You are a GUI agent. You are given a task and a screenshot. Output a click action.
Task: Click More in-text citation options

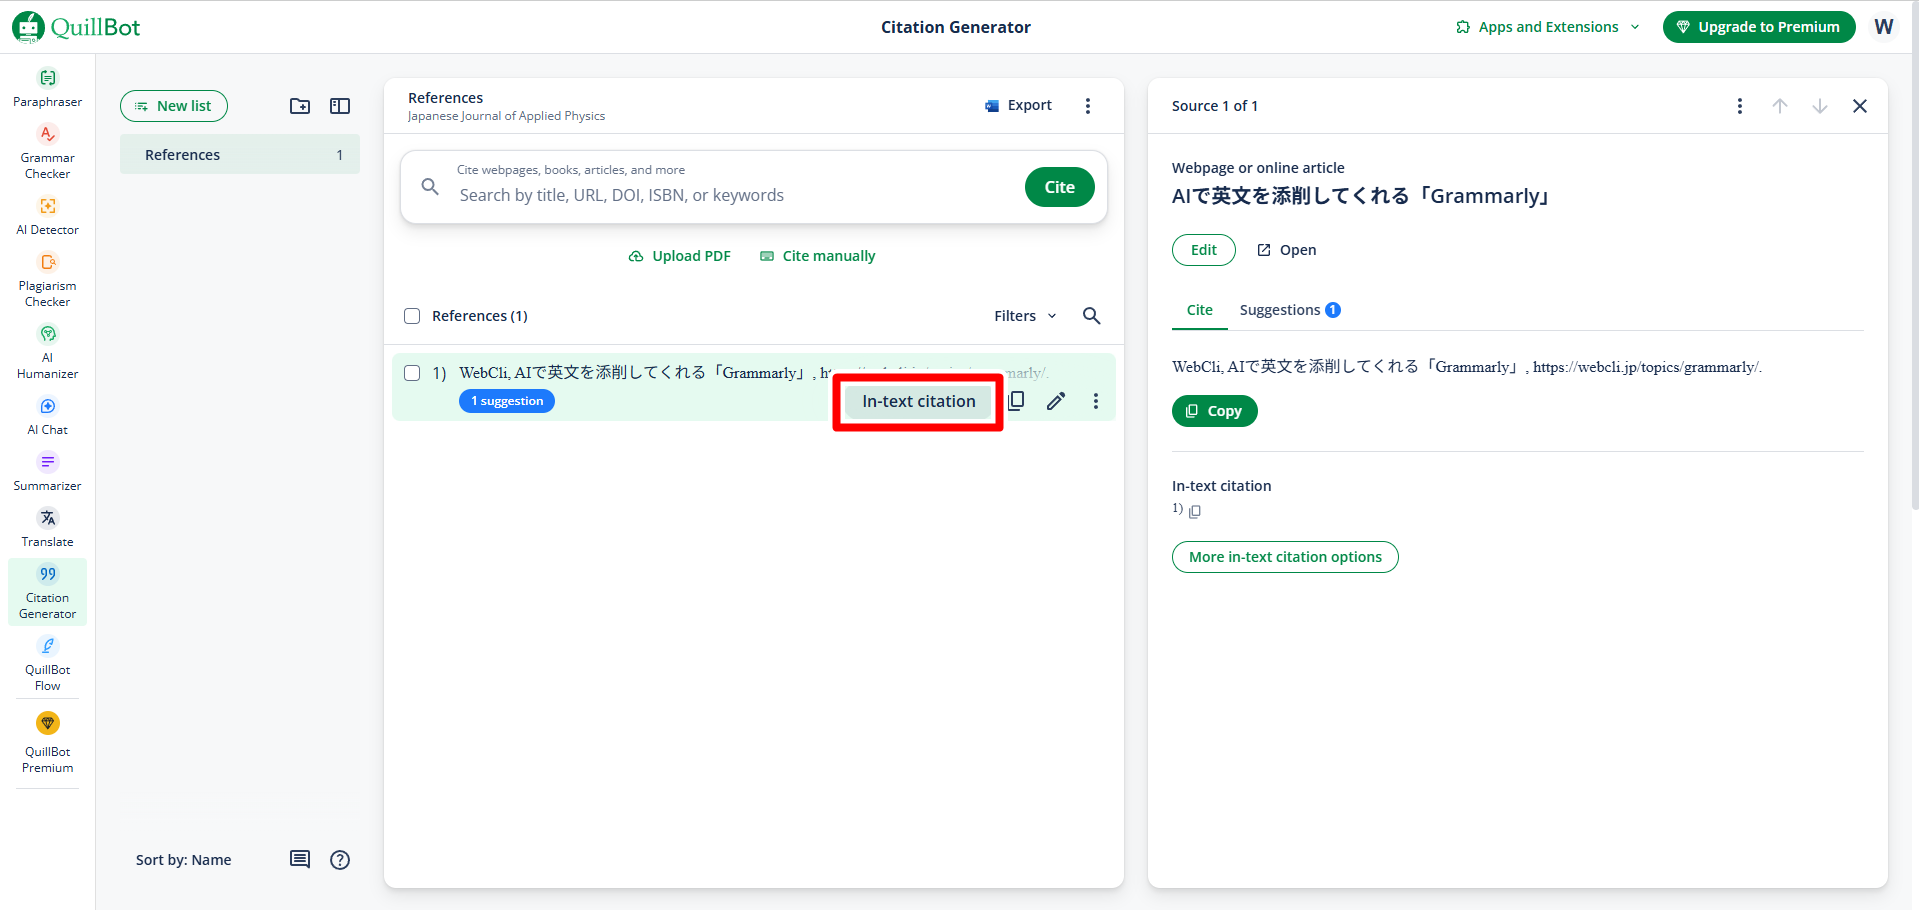1285,557
